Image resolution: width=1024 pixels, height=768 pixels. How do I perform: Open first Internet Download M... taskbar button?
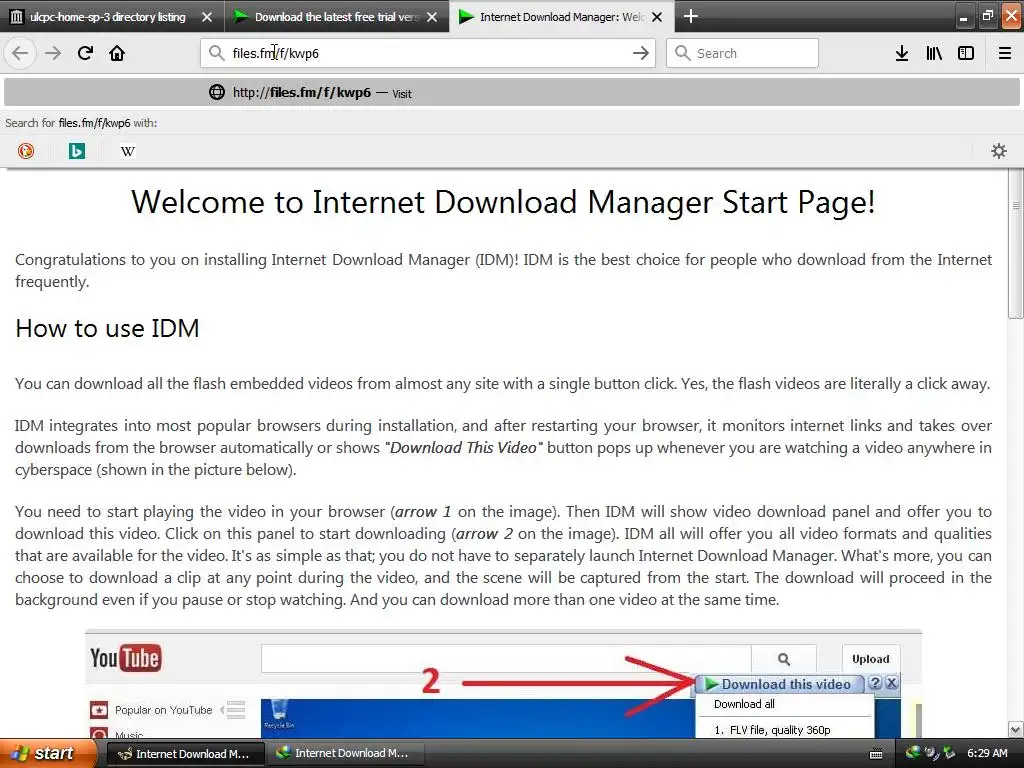[184, 754]
